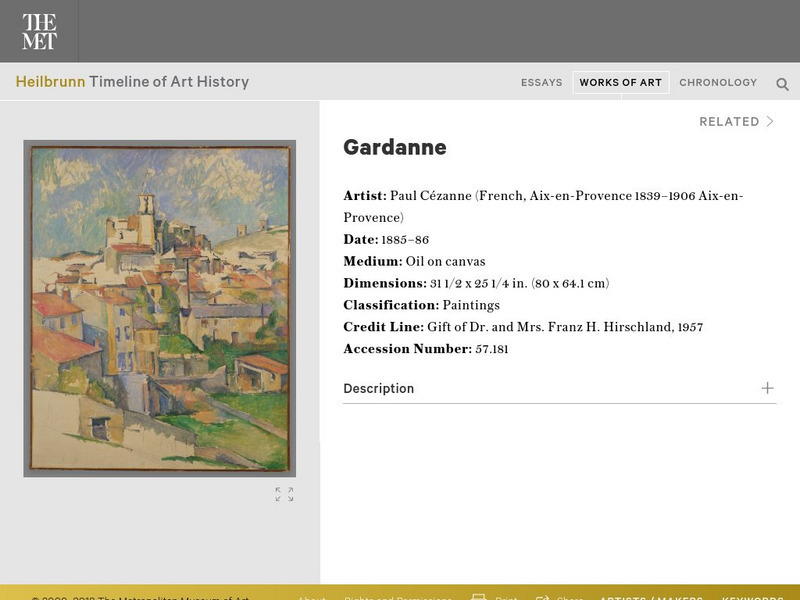Click the Share icon in footer
Screen dimensions: 800x600
click(x=545, y=598)
